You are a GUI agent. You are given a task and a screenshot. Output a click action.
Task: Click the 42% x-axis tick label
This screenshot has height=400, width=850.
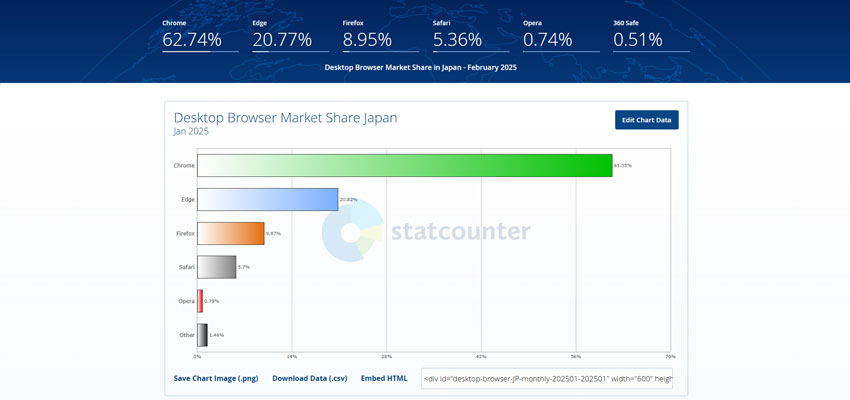(x=481, y=357)
